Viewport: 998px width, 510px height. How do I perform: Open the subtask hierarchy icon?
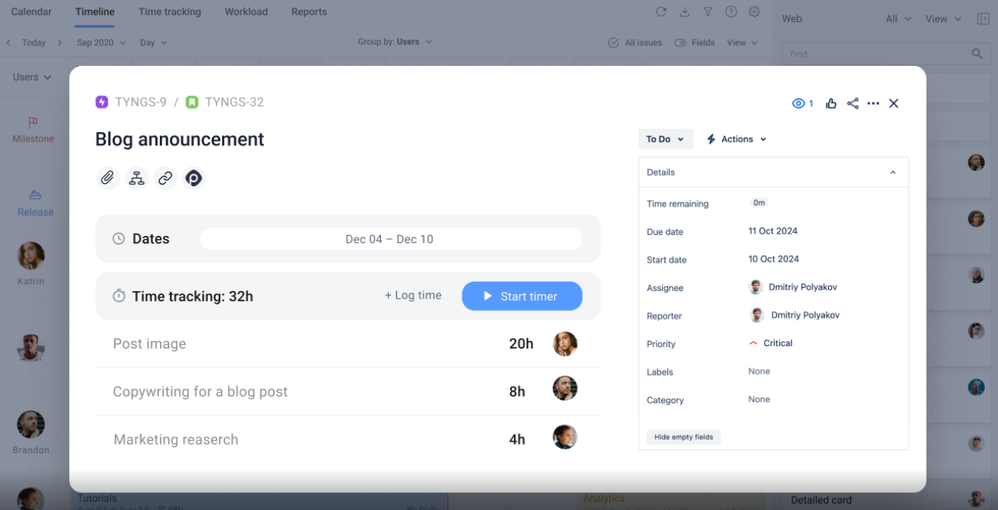(137, 178)
